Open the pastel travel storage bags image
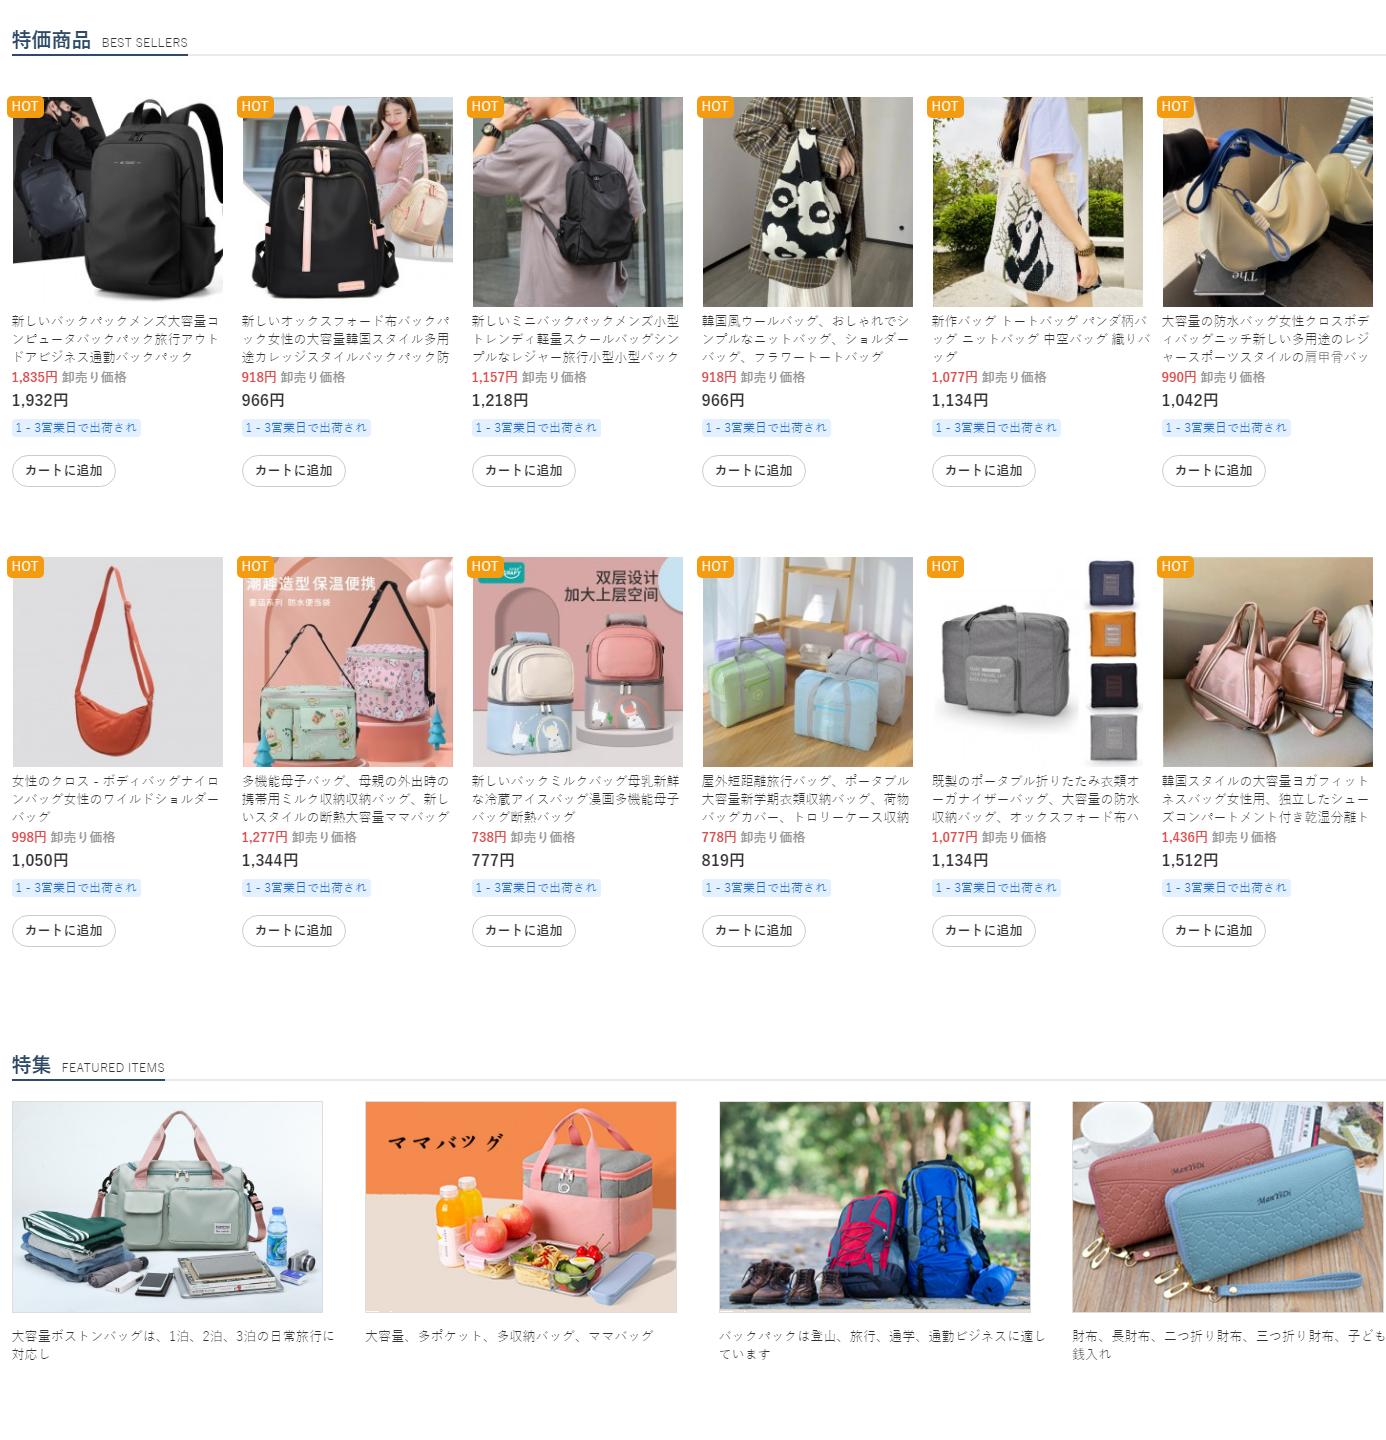This screenshot has width=1386, height=1440. [808, 662]
